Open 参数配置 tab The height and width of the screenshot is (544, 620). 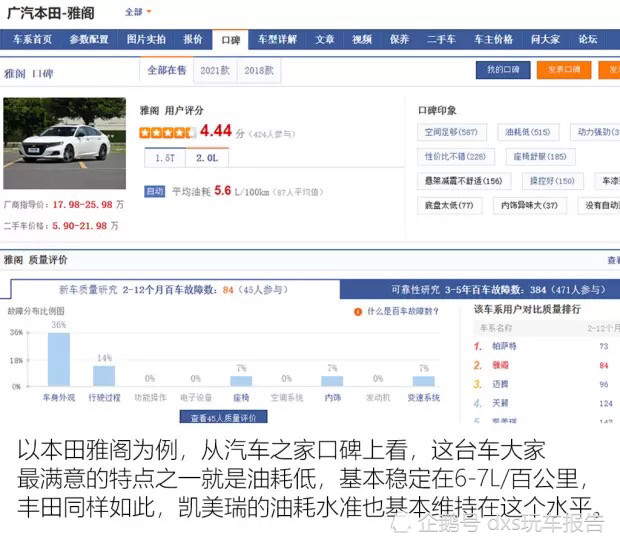89,40
